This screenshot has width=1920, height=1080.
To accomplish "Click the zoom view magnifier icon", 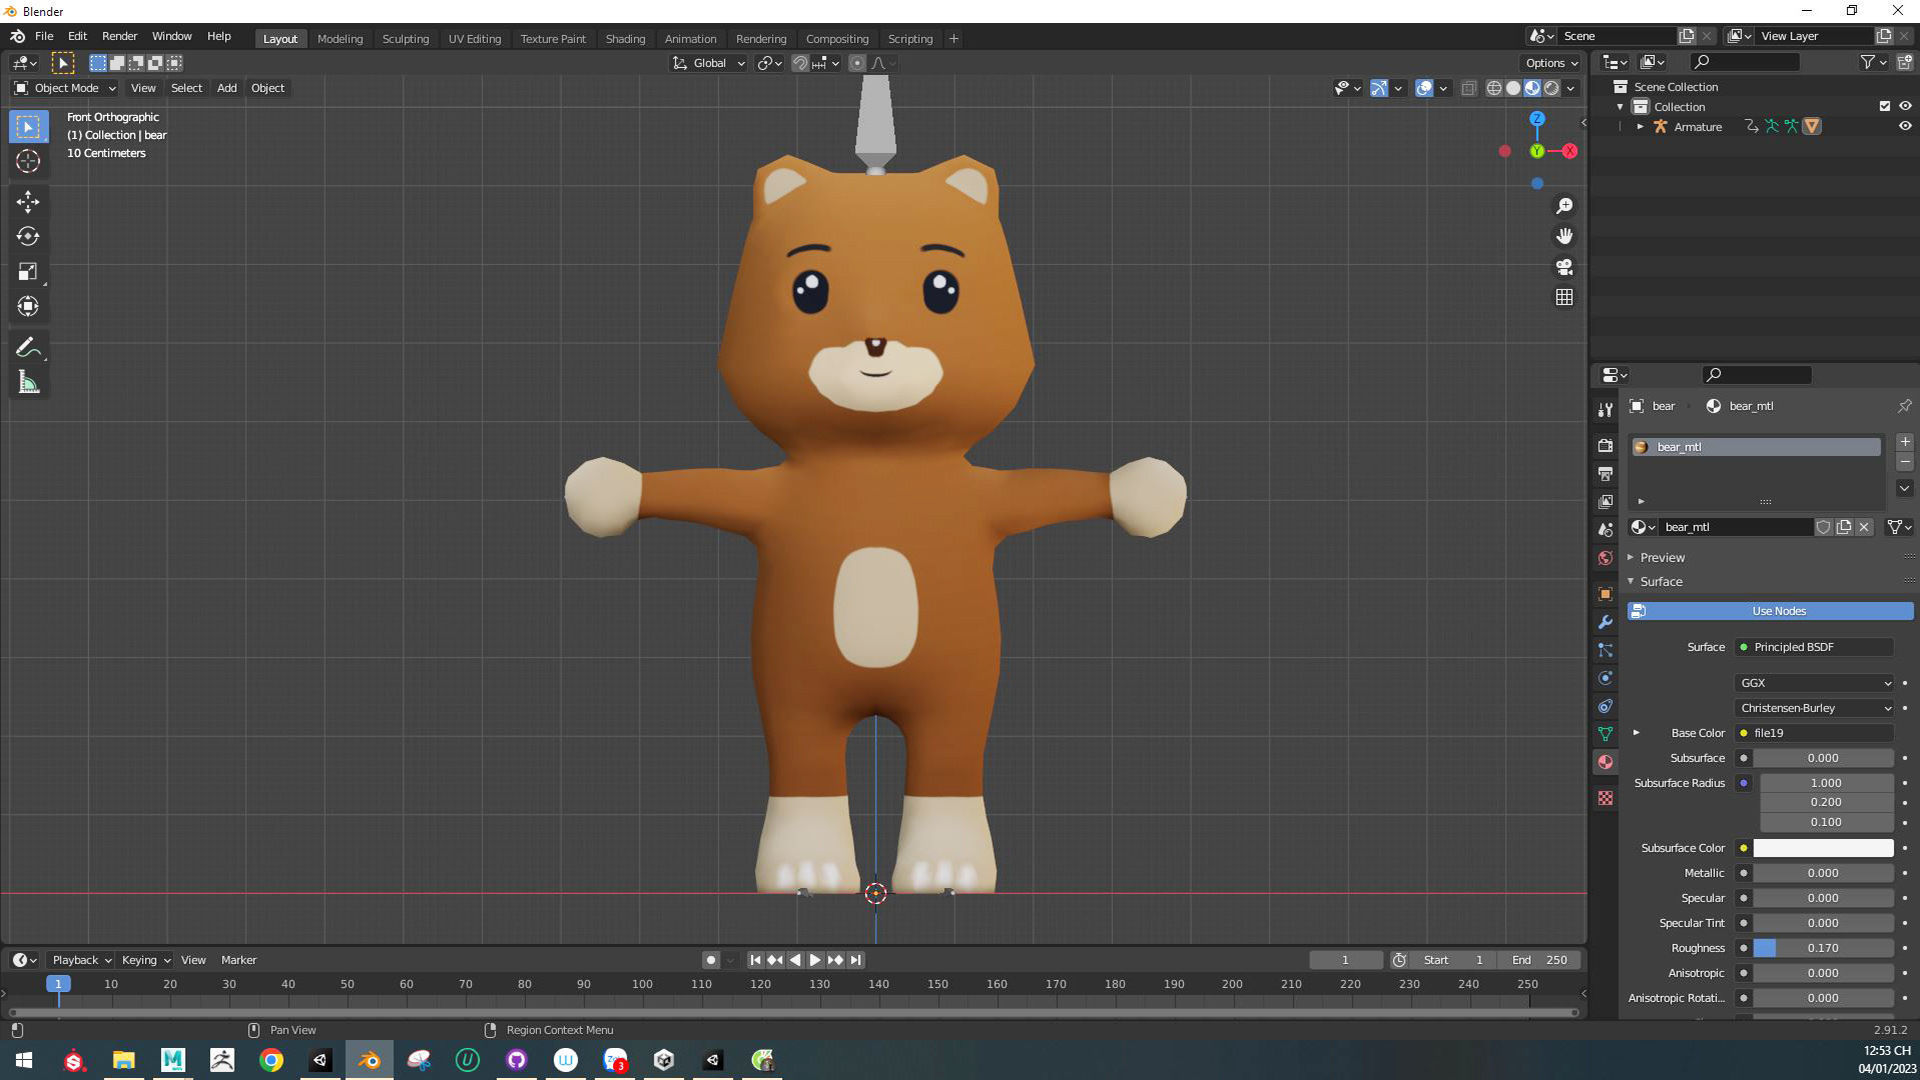I will [1564, 206].
